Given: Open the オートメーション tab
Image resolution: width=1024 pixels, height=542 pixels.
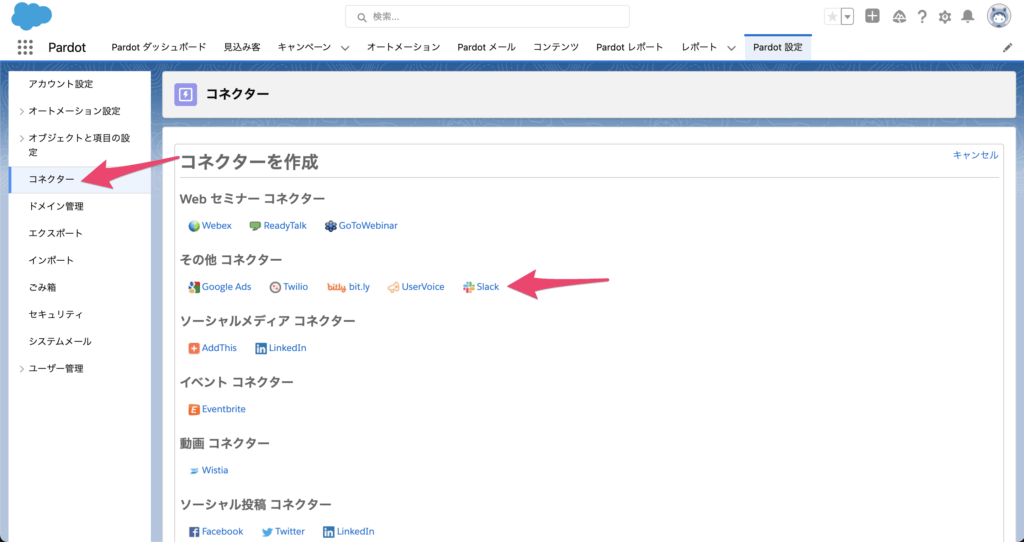Looking at the screenshot, I should [404, 47].
